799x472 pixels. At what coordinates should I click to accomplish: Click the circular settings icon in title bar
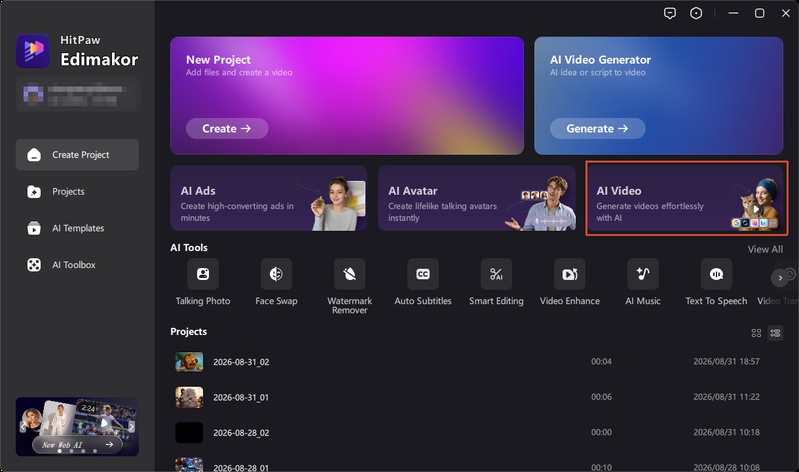click(x=696, y=13)
